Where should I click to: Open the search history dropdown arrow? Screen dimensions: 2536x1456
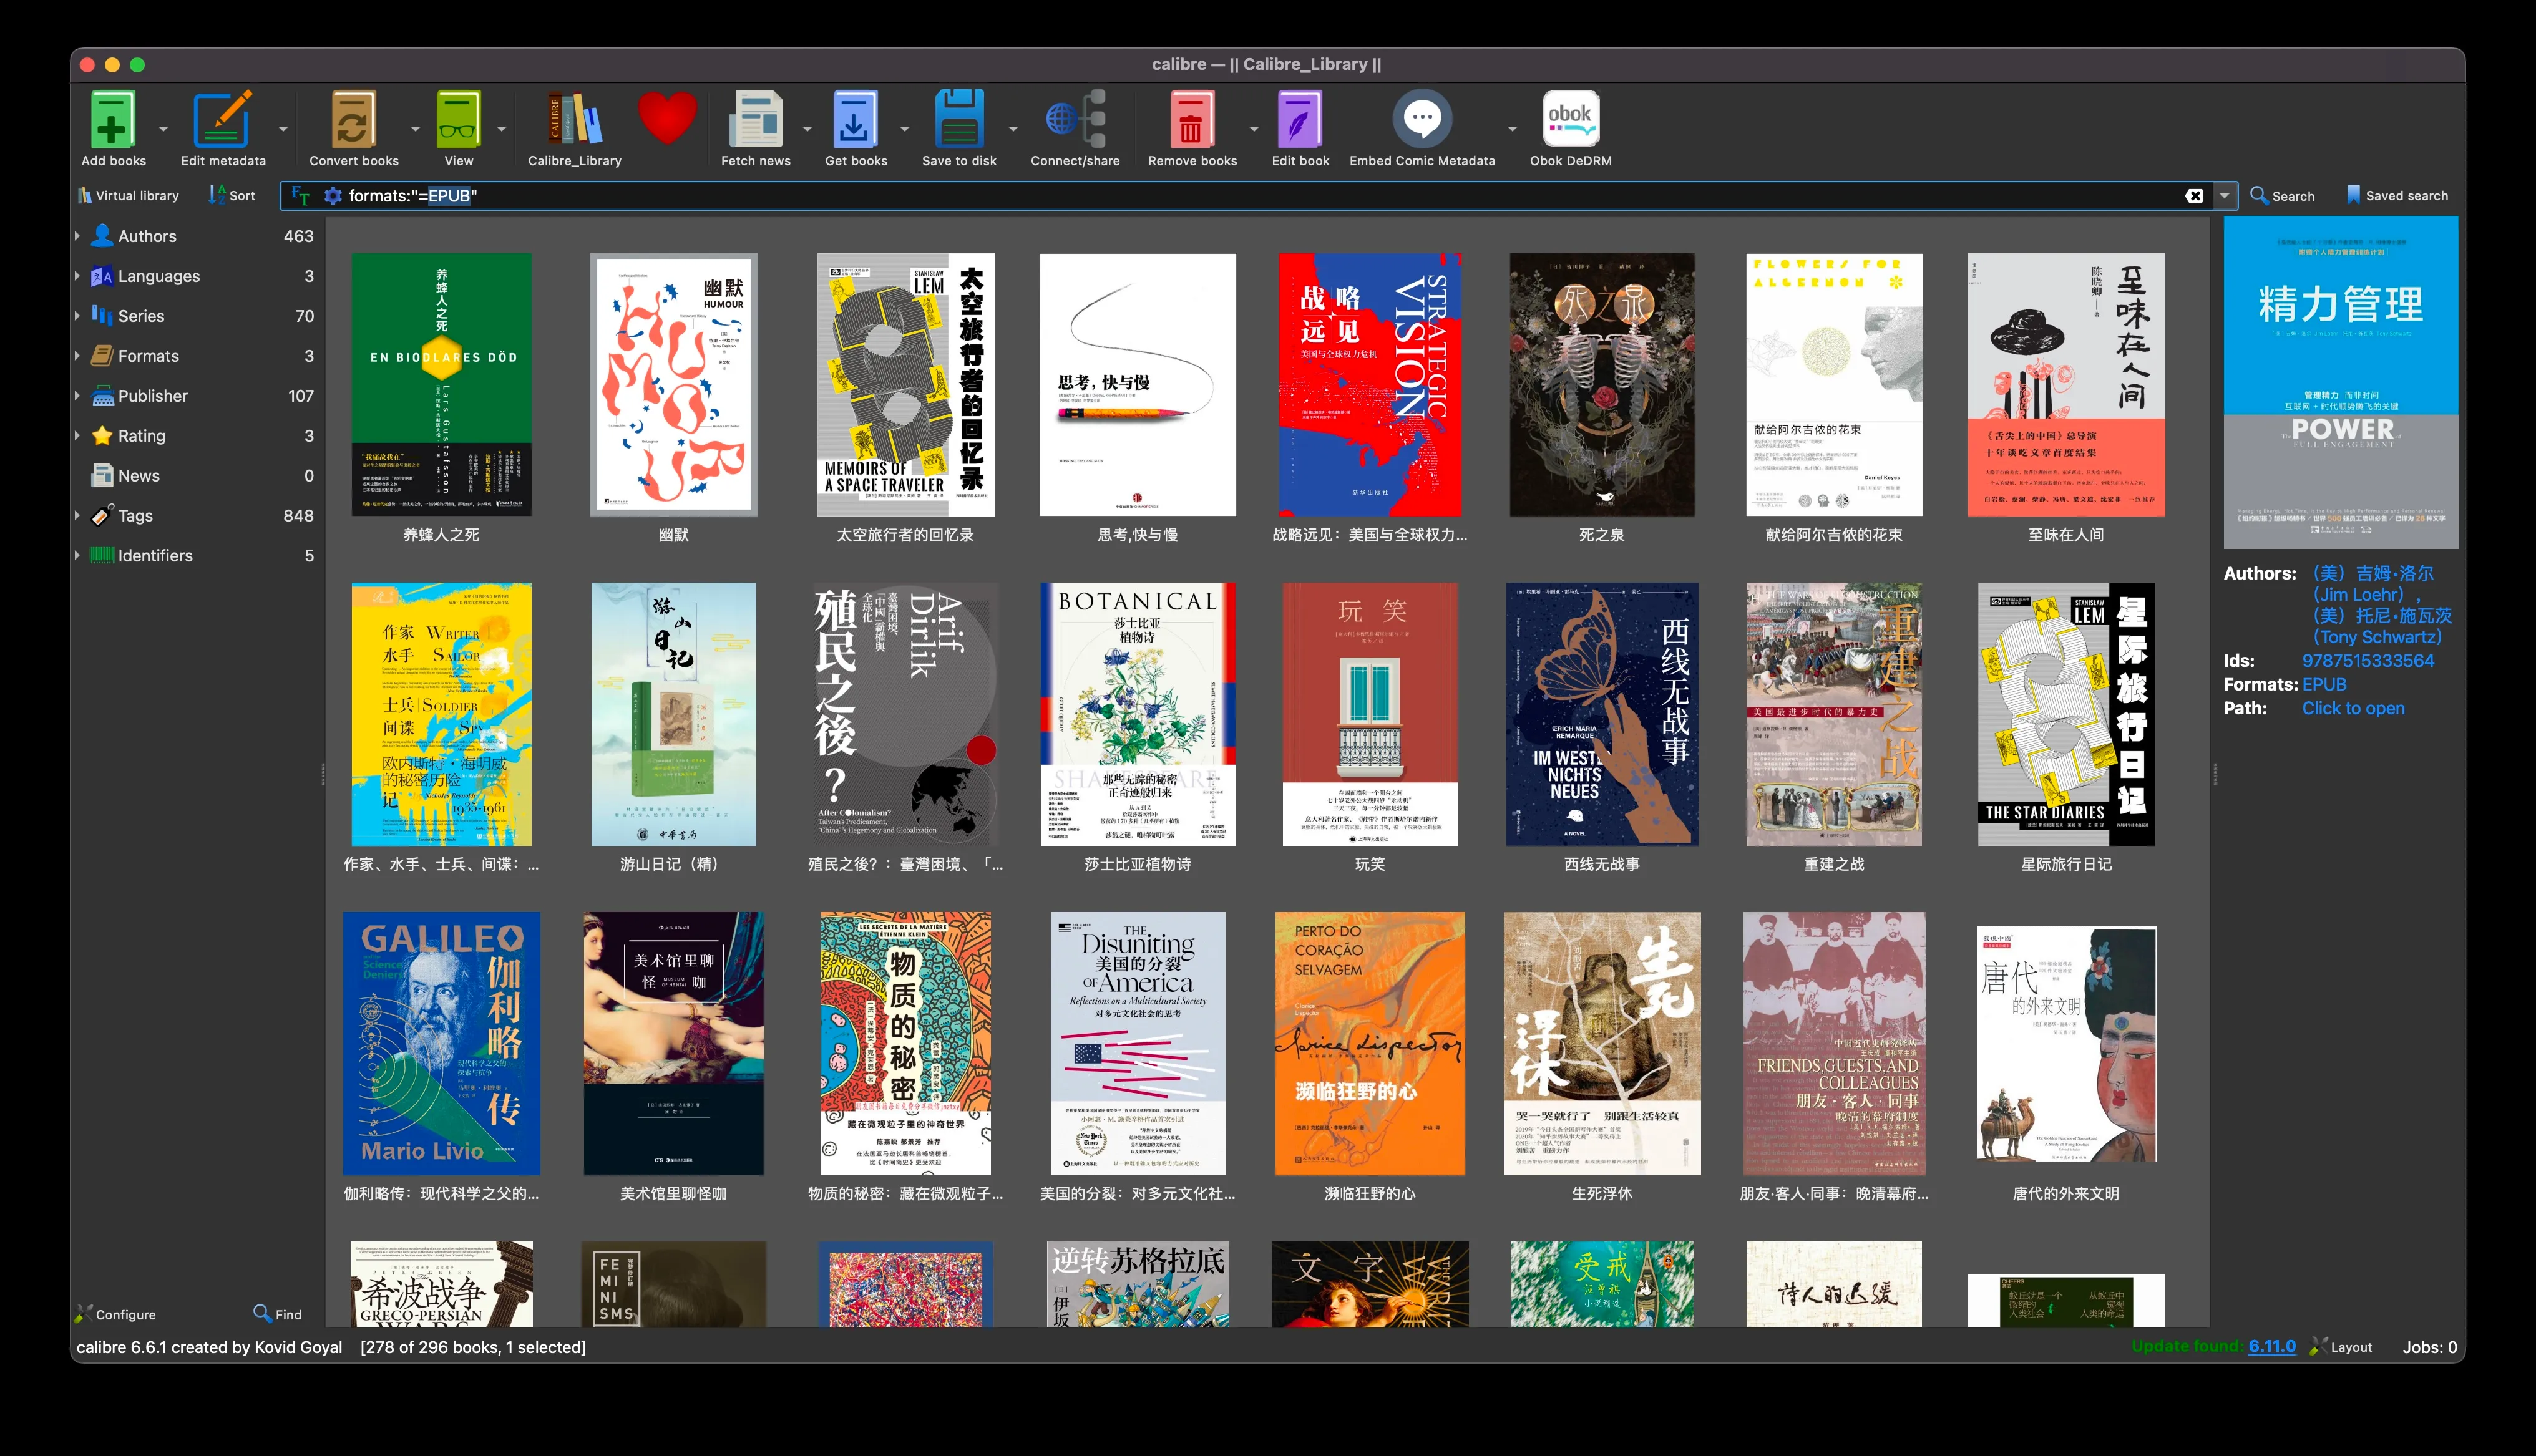pyautogui.click(x=2224, y=196)
